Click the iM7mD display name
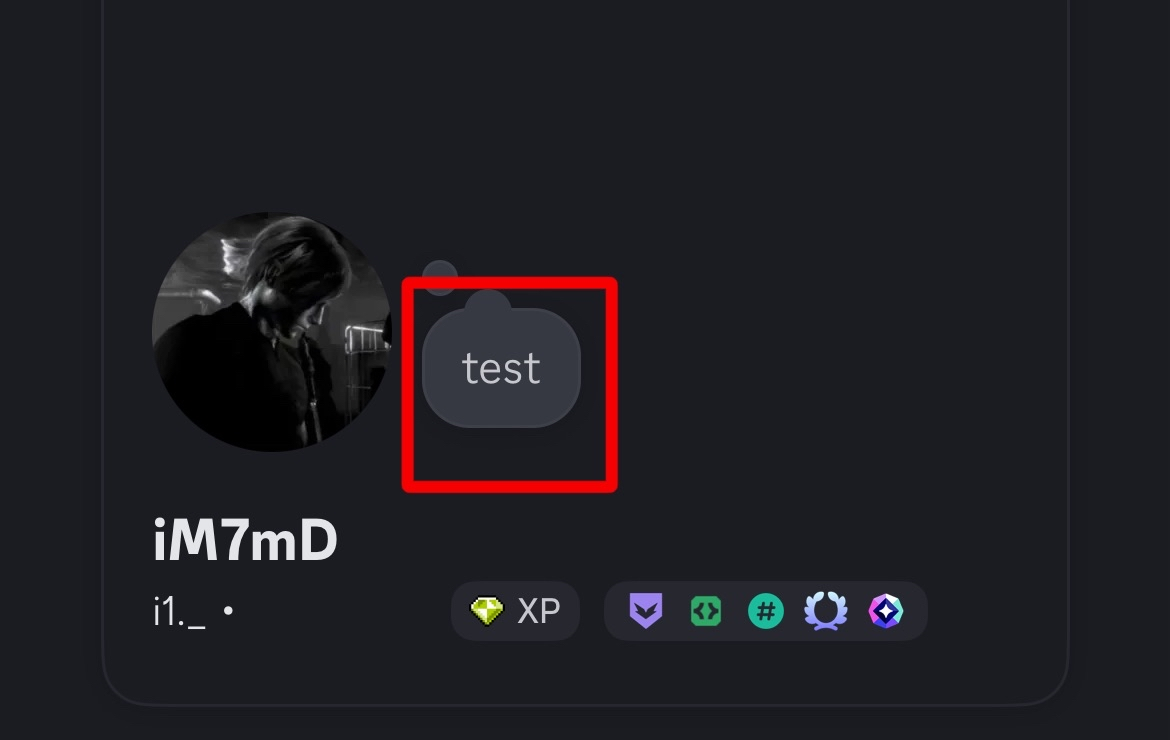The width and height of the screenshot is (1170, 740). [245, 540]
